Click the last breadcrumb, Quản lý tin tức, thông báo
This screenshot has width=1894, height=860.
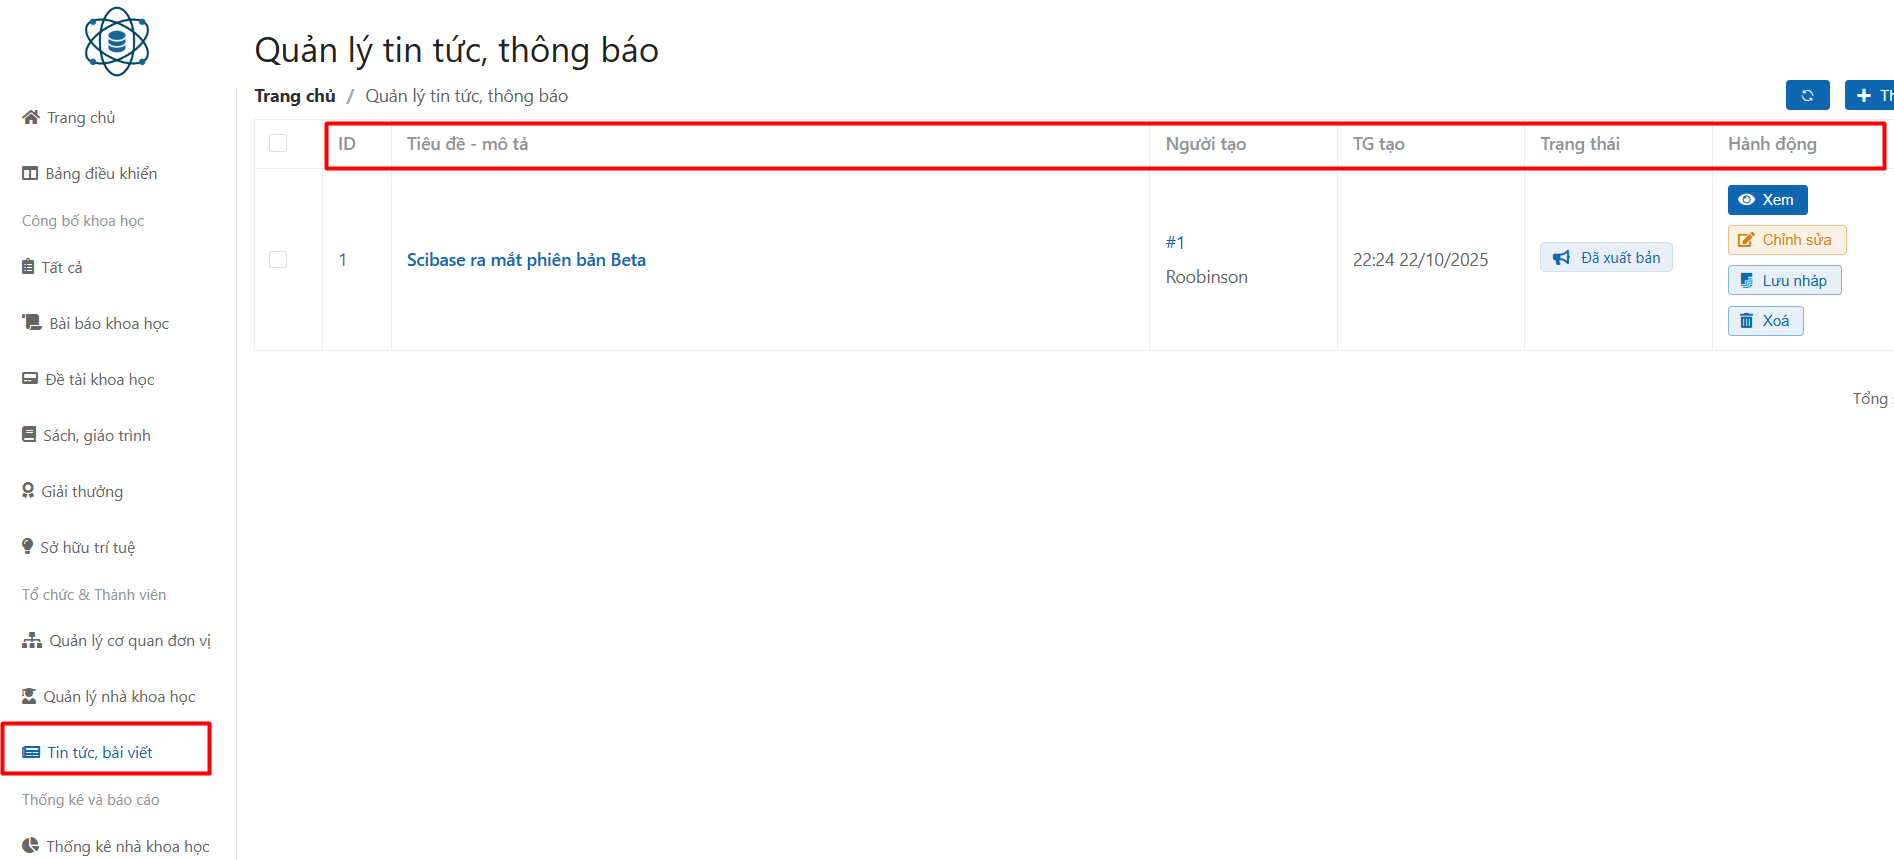466,96
